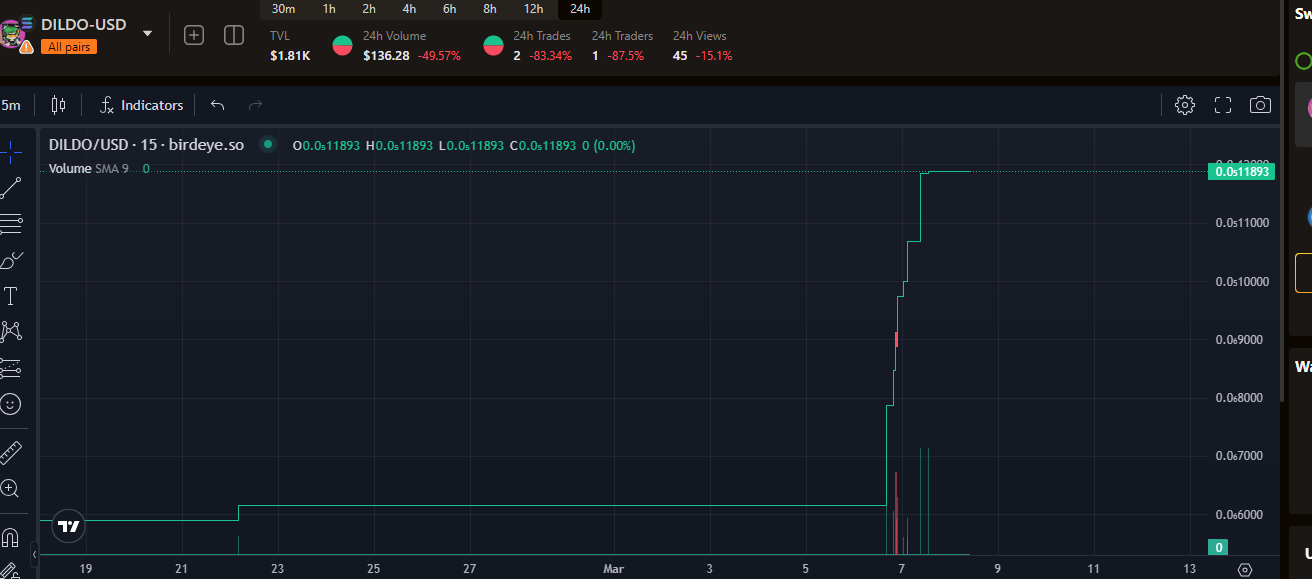Viewport: 1312px width, 579px height.
Task: Click the Mar date label on time axis
Action: 613,569
